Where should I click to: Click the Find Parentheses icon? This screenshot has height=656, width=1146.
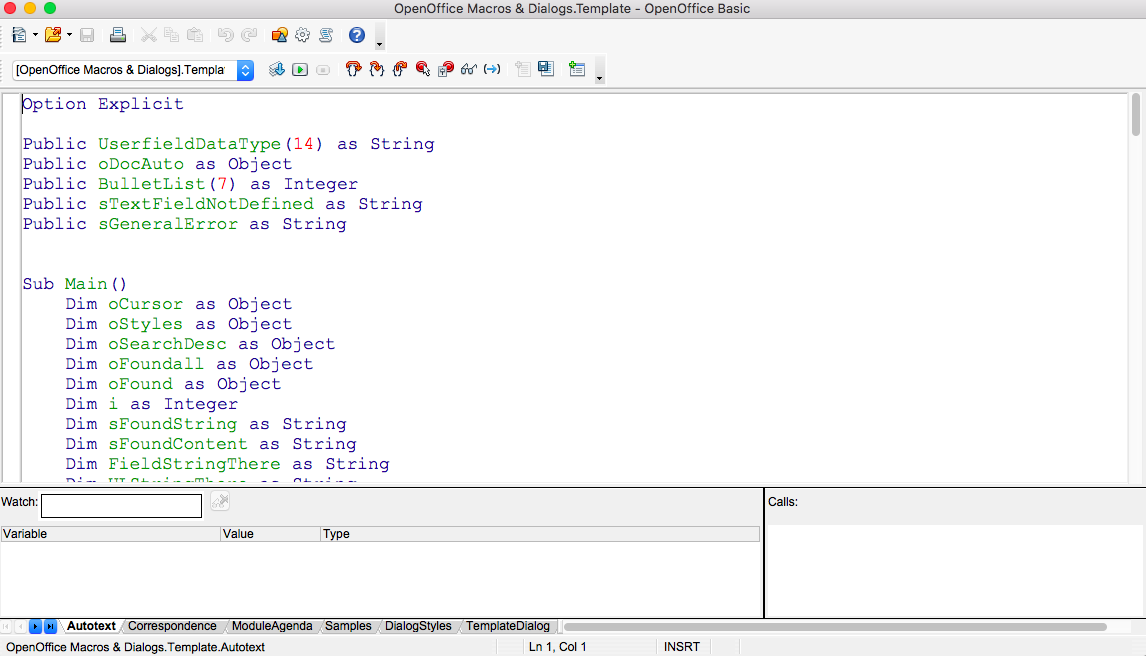point(492,70)
